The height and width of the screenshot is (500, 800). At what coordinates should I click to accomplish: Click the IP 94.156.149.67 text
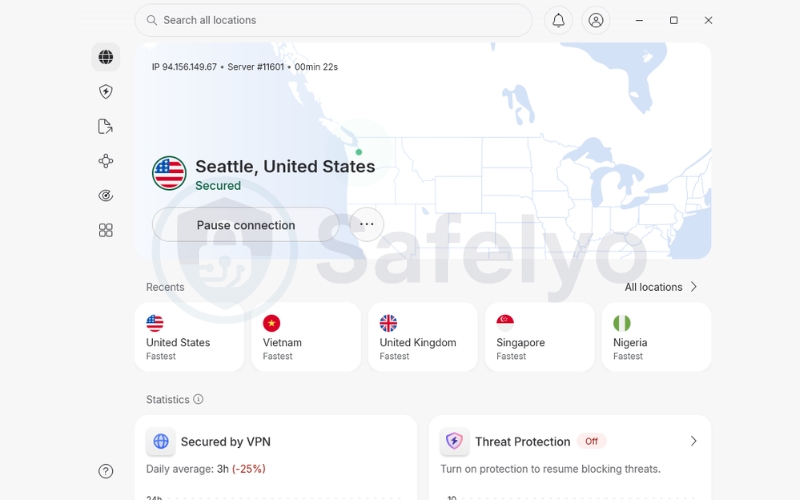point(184,67)
